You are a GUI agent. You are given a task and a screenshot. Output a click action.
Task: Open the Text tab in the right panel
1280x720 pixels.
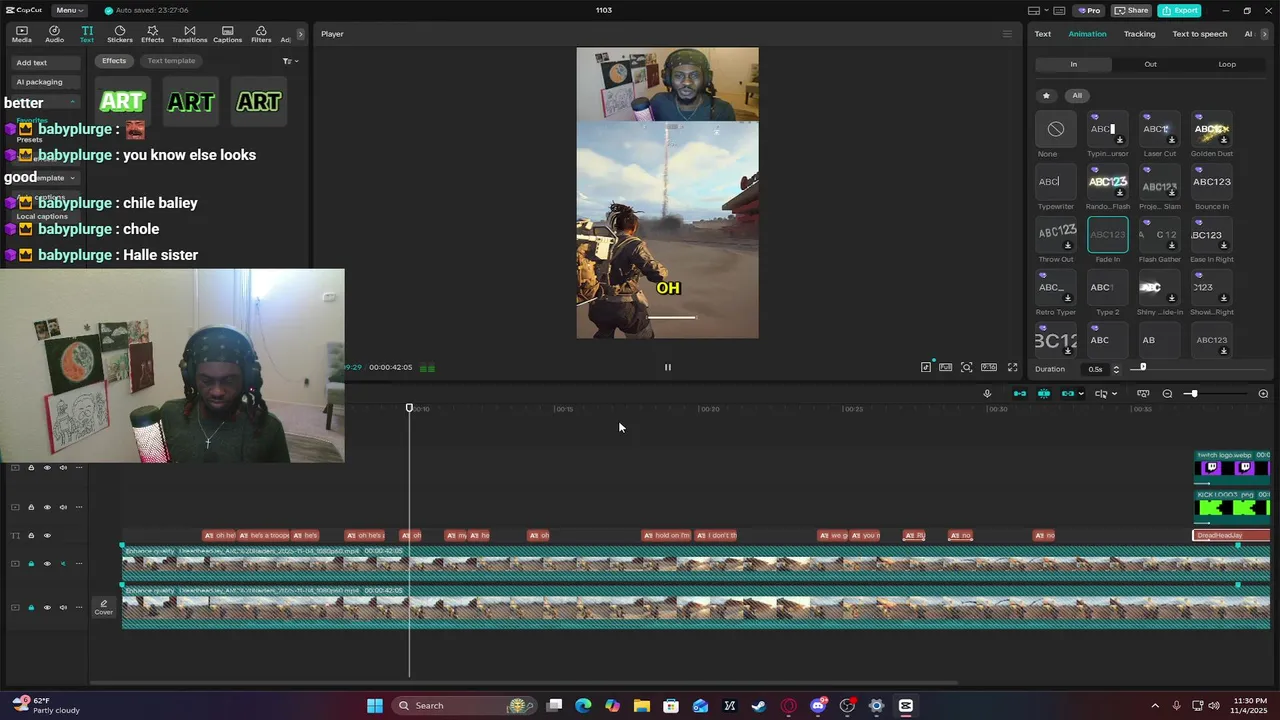[1042, 34]
